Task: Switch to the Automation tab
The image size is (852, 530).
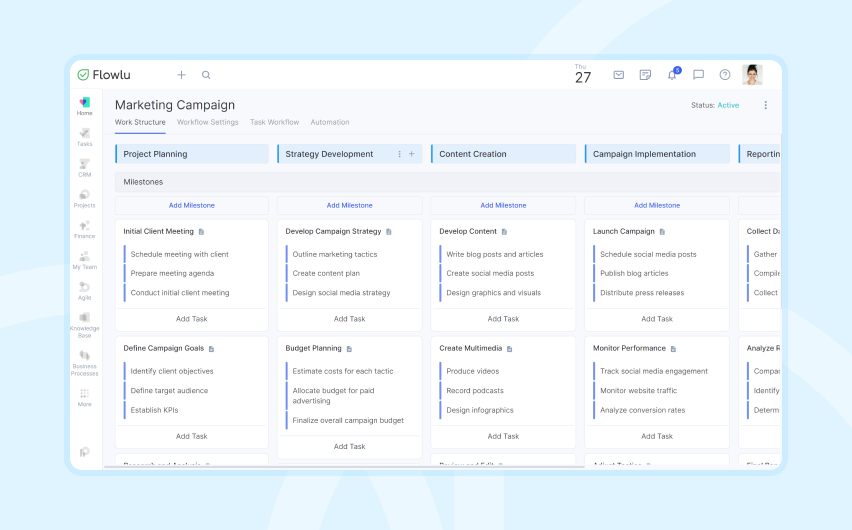Action: click(x=330, y=122)
